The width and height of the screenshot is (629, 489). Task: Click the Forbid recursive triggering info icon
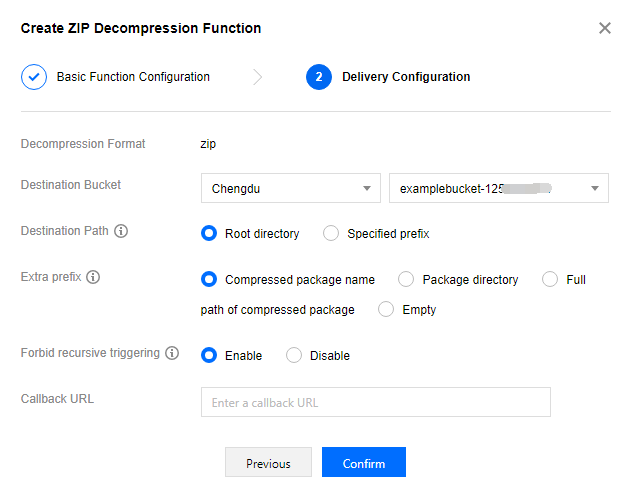[x=172, y=353]
